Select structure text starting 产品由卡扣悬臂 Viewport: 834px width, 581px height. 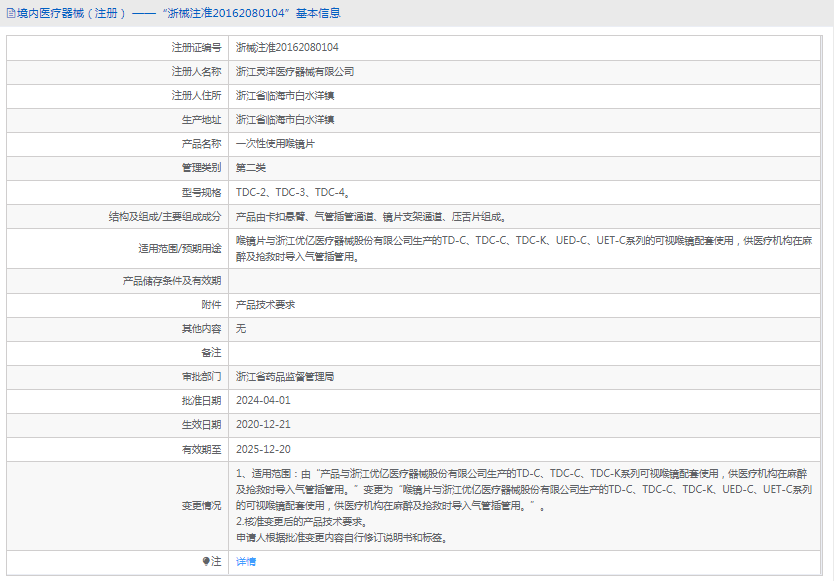point(371,217)
